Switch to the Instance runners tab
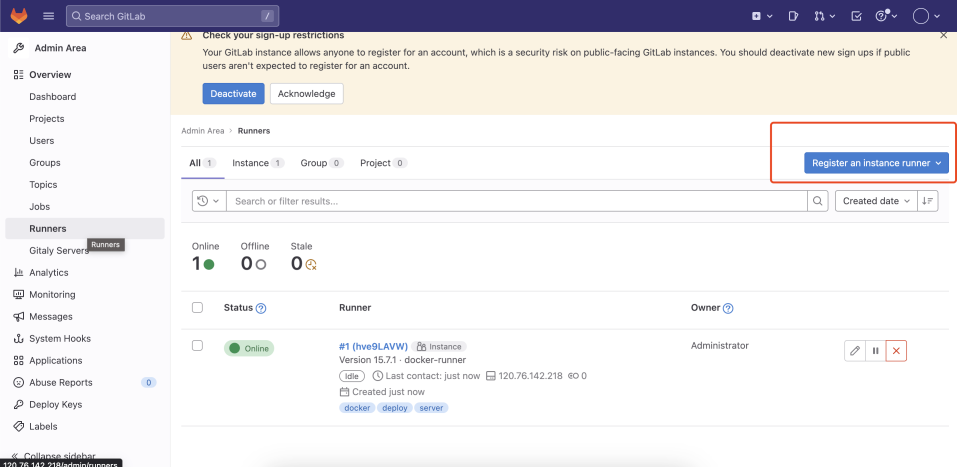 coord(258,163)
